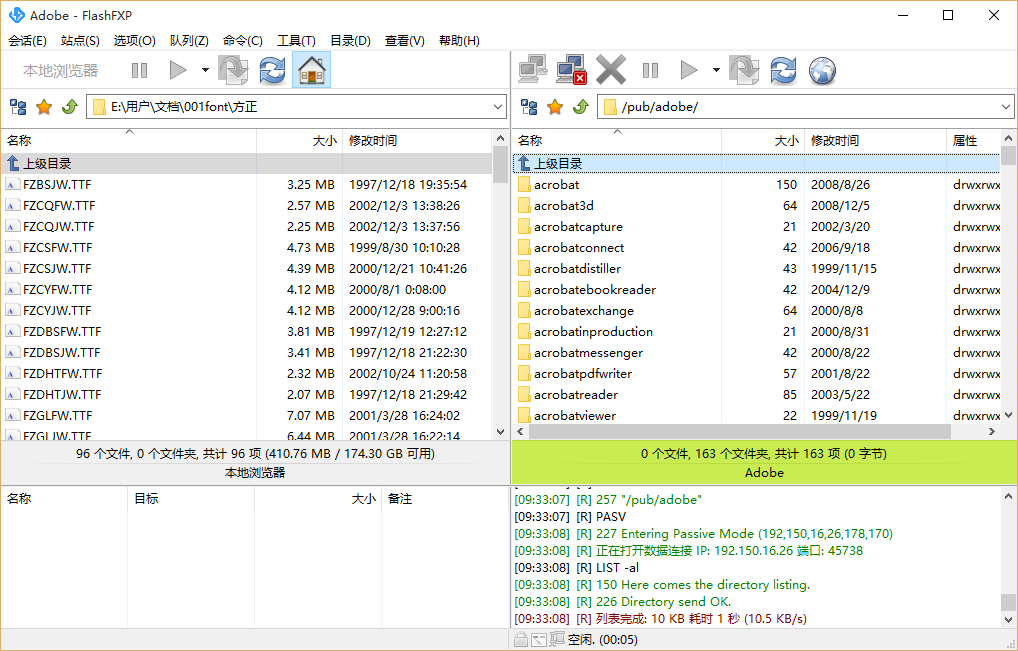Click the Disconnect icon in remote toolbar
Viewport: 1018px width, 651px height.
pyautogui.click(x=571, y=70)
